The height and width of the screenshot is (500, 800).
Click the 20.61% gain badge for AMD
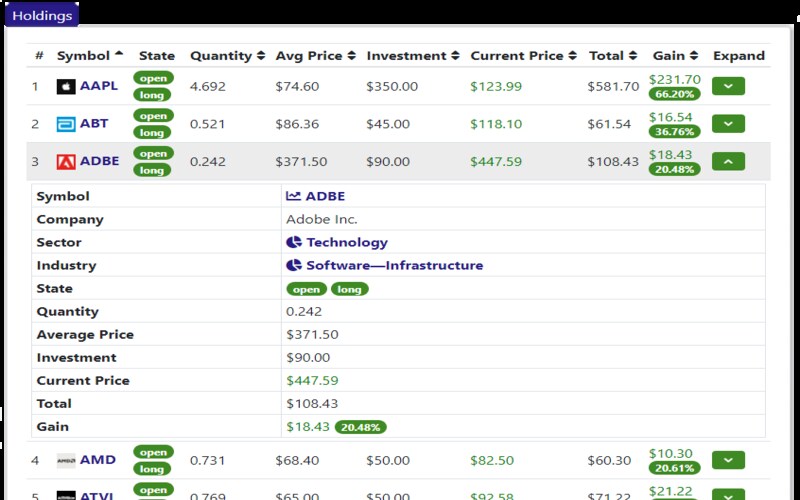[674, 468]
